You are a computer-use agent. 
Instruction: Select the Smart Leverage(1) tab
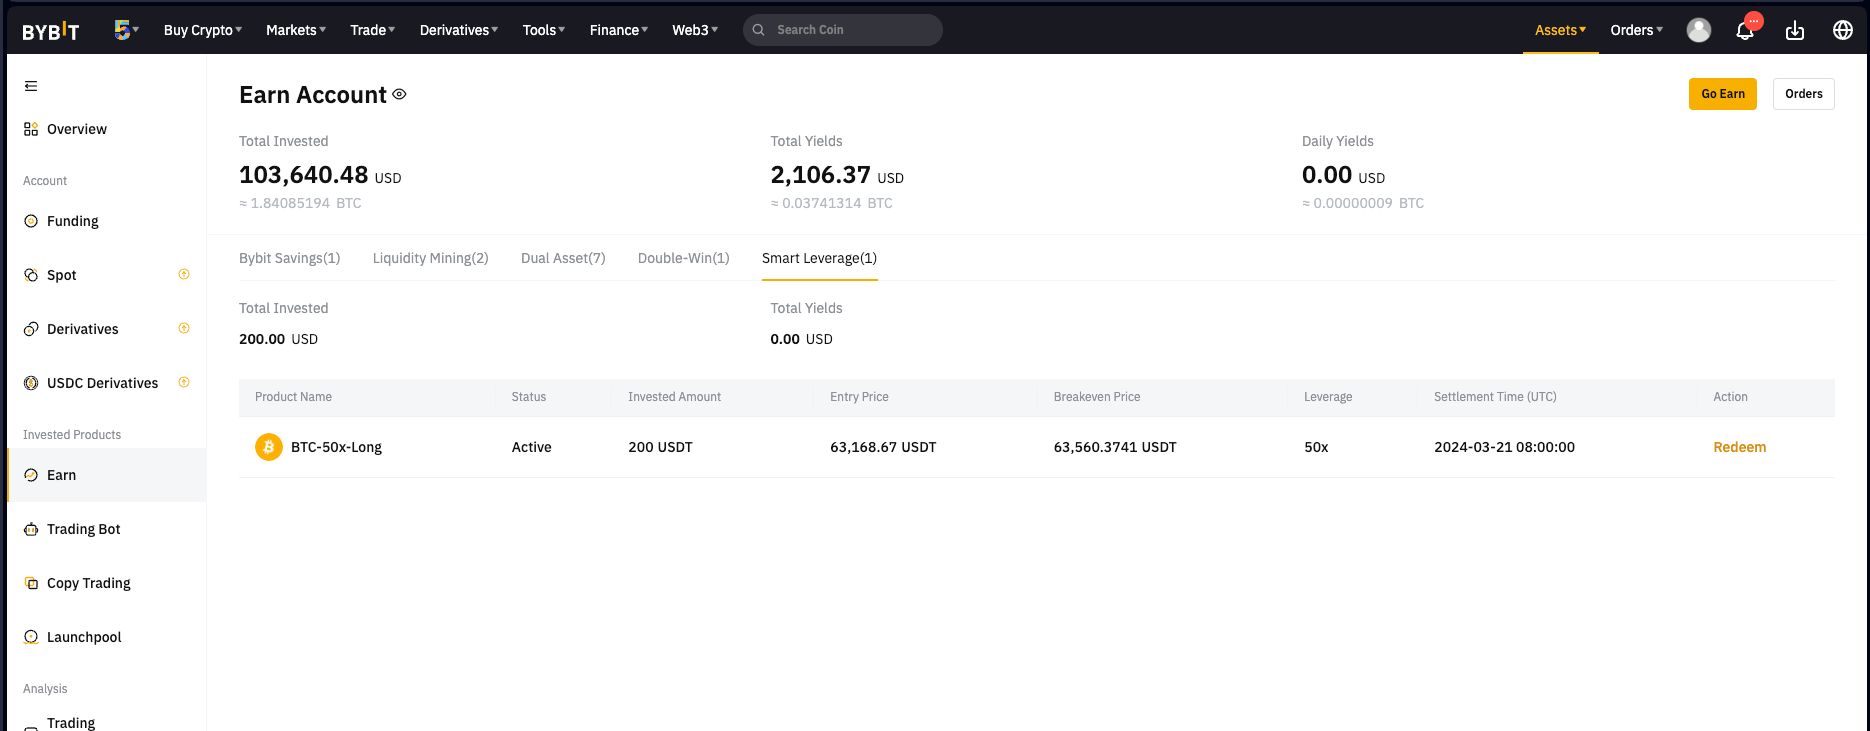click(819, 258)
